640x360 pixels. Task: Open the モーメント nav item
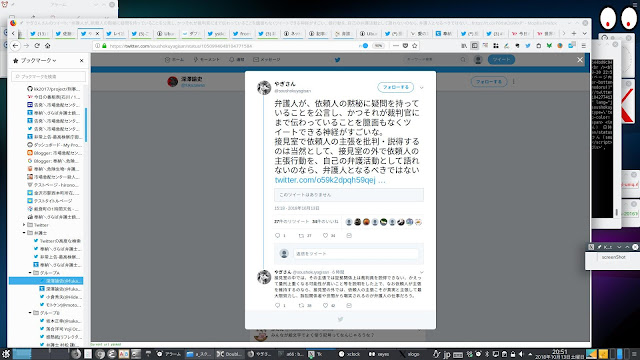click(207, 60)
